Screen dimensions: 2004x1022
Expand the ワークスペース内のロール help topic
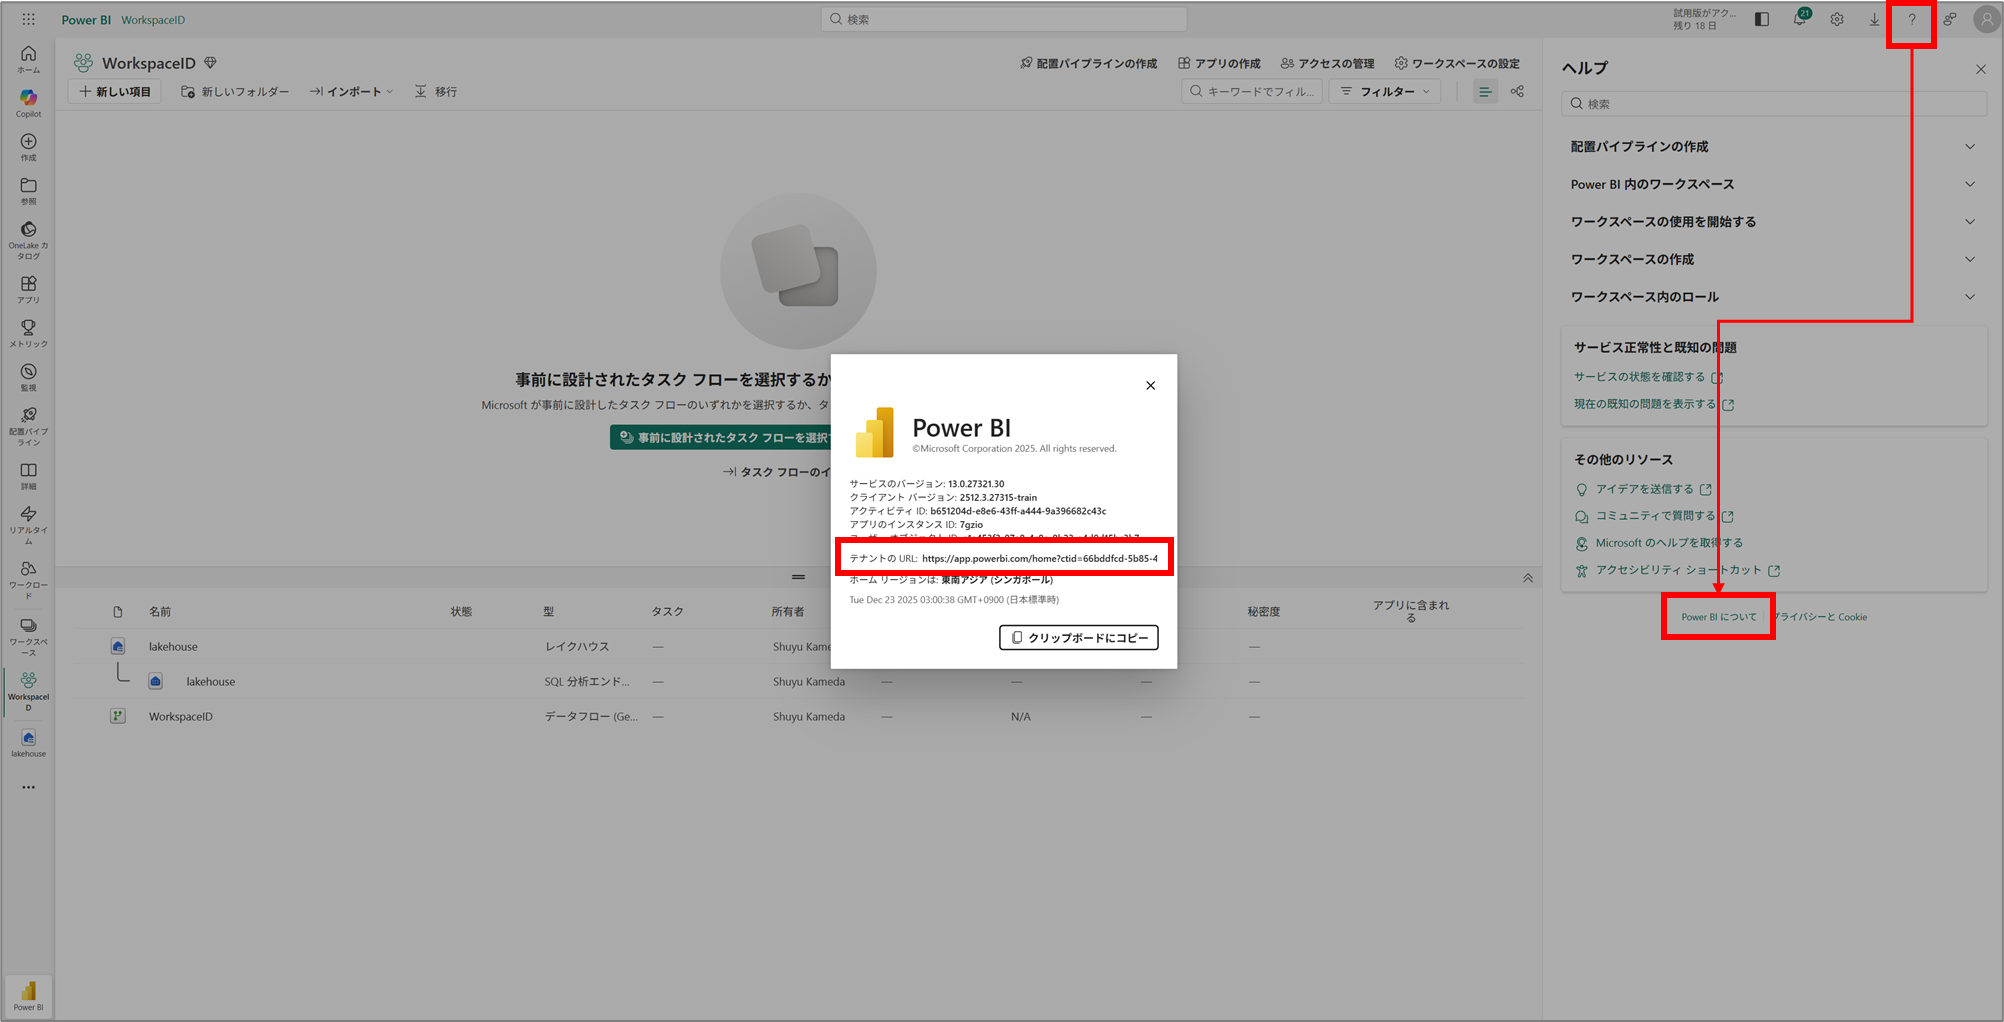tap(1772, 296)
